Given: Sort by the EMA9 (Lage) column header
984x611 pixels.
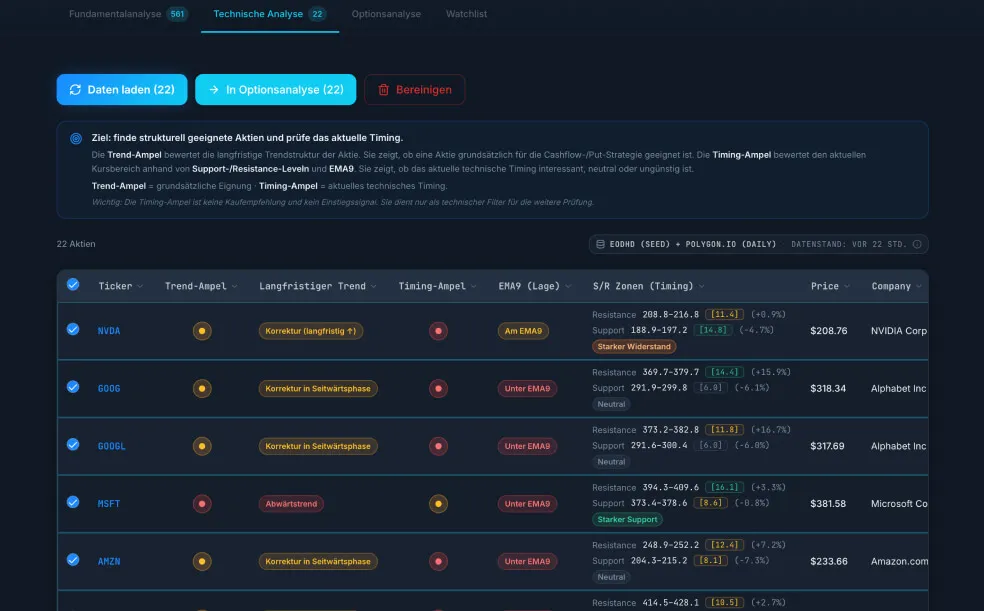Looking at the screenshot, I should tap(535, 286).
